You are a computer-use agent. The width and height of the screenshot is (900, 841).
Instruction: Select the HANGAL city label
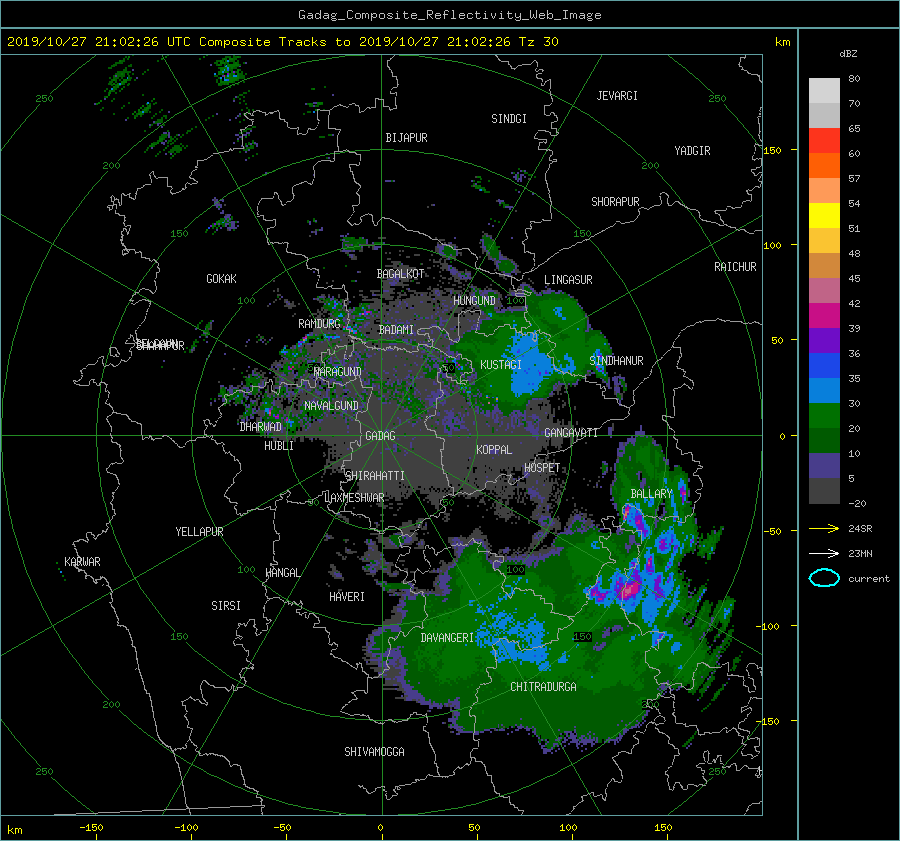pos(282,573)
